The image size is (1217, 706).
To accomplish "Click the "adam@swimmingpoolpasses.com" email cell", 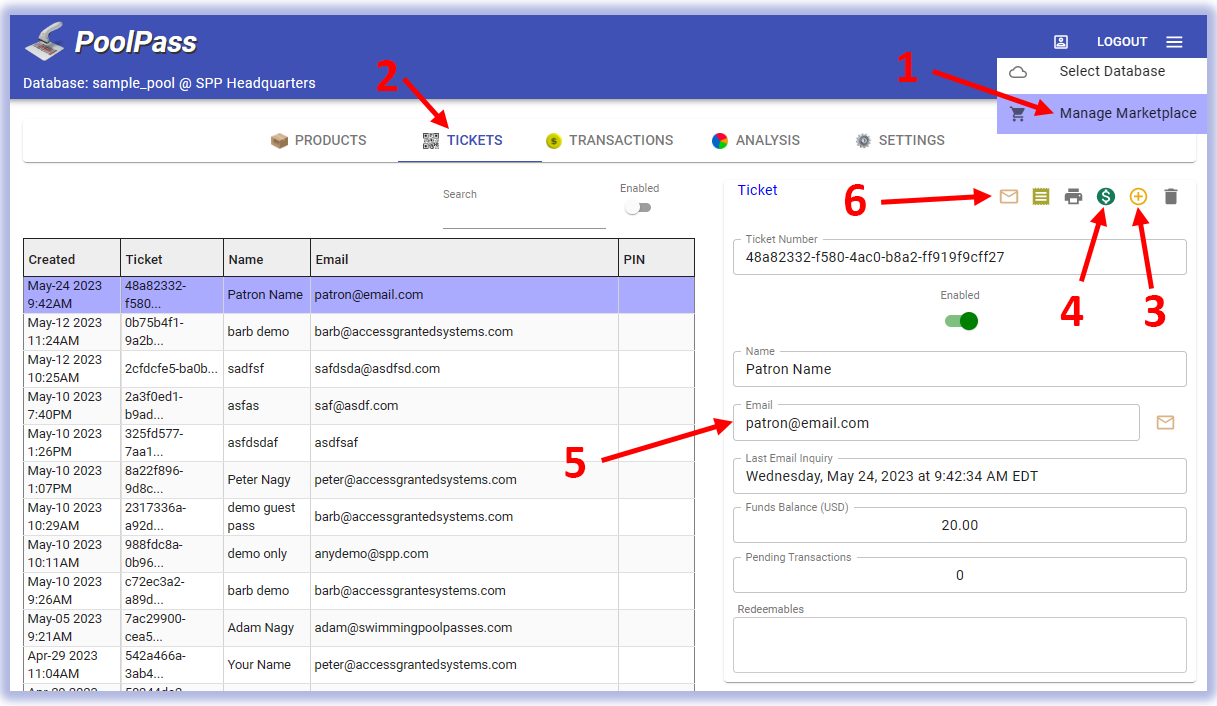I will [464, 628].
